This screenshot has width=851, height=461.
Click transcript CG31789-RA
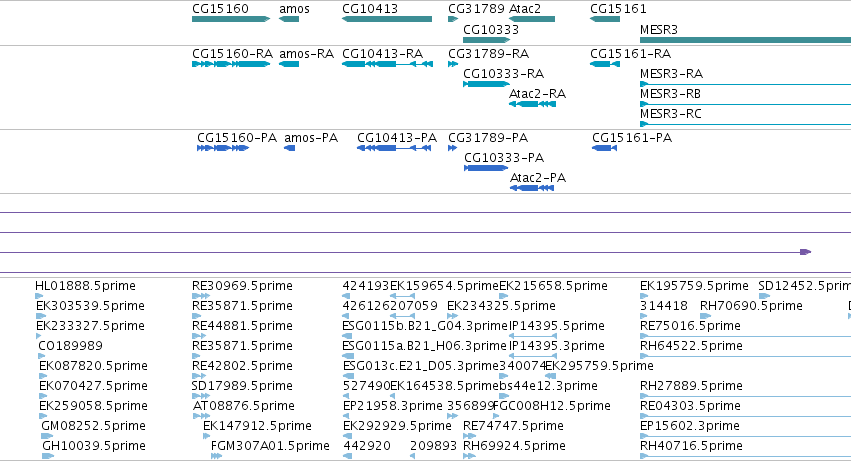[x=488, y=54]
